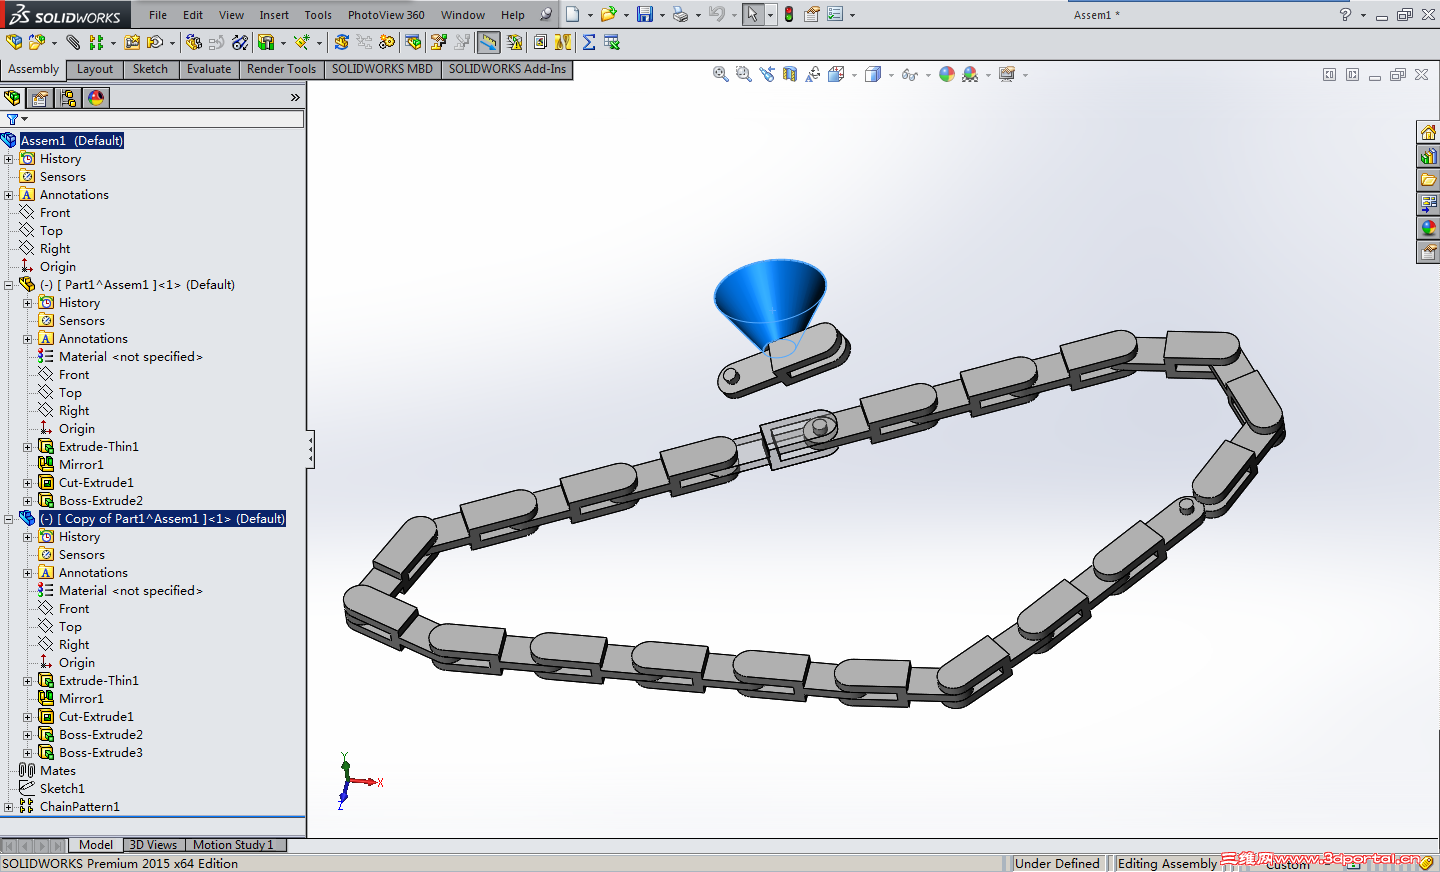Image resolution: width=1440 pixels, height=872 pixels.
Task: Click the Move Component icon
Action: (155, 42)
